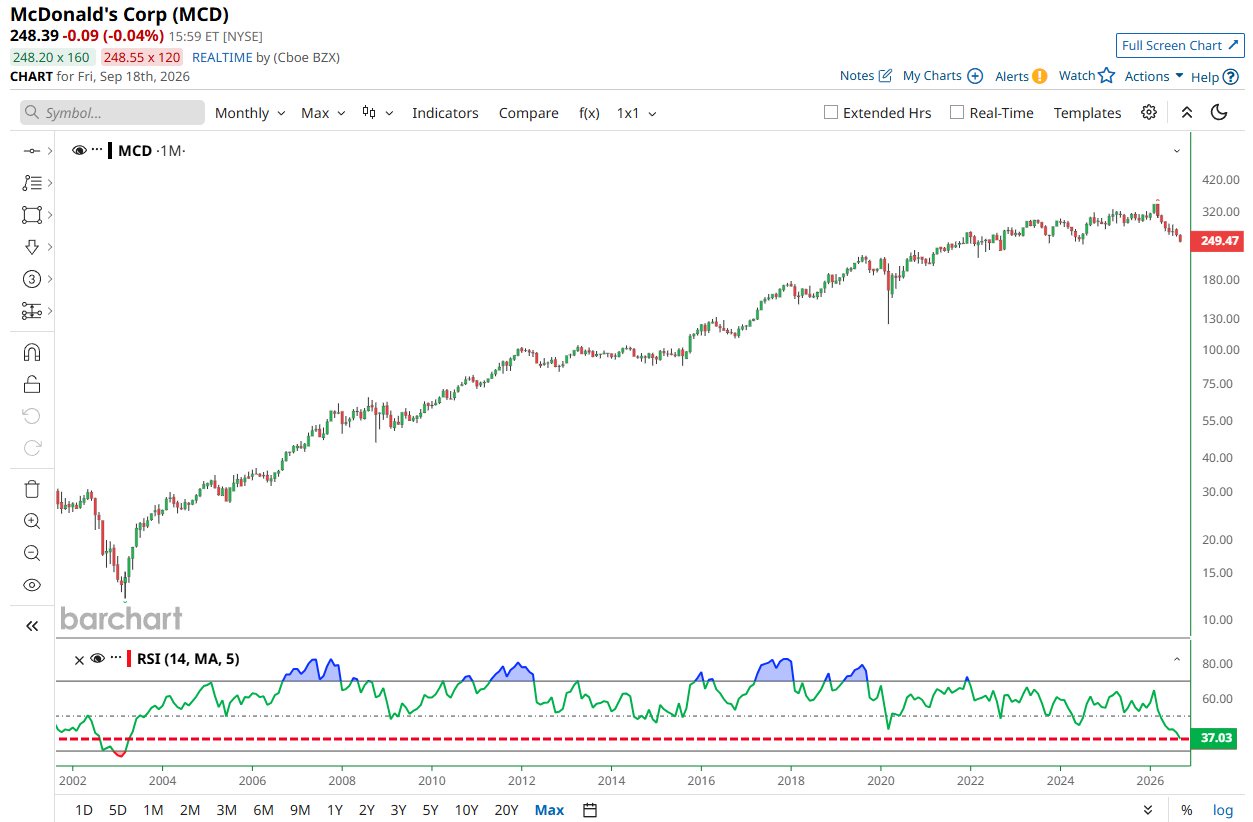Screen dimensions: 1253x822
Task: Click the red RSI color bar
Action: pyautogui.click(x=128, y=658)
